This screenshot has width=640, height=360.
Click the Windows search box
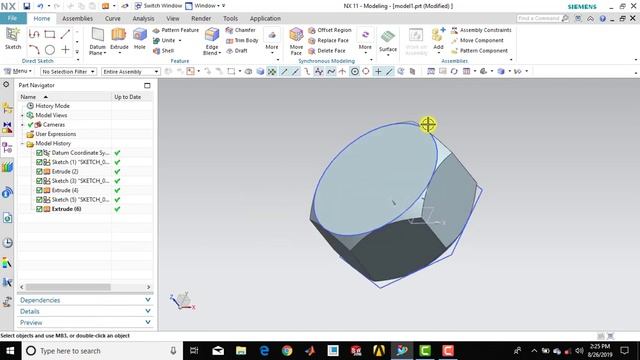102,351
